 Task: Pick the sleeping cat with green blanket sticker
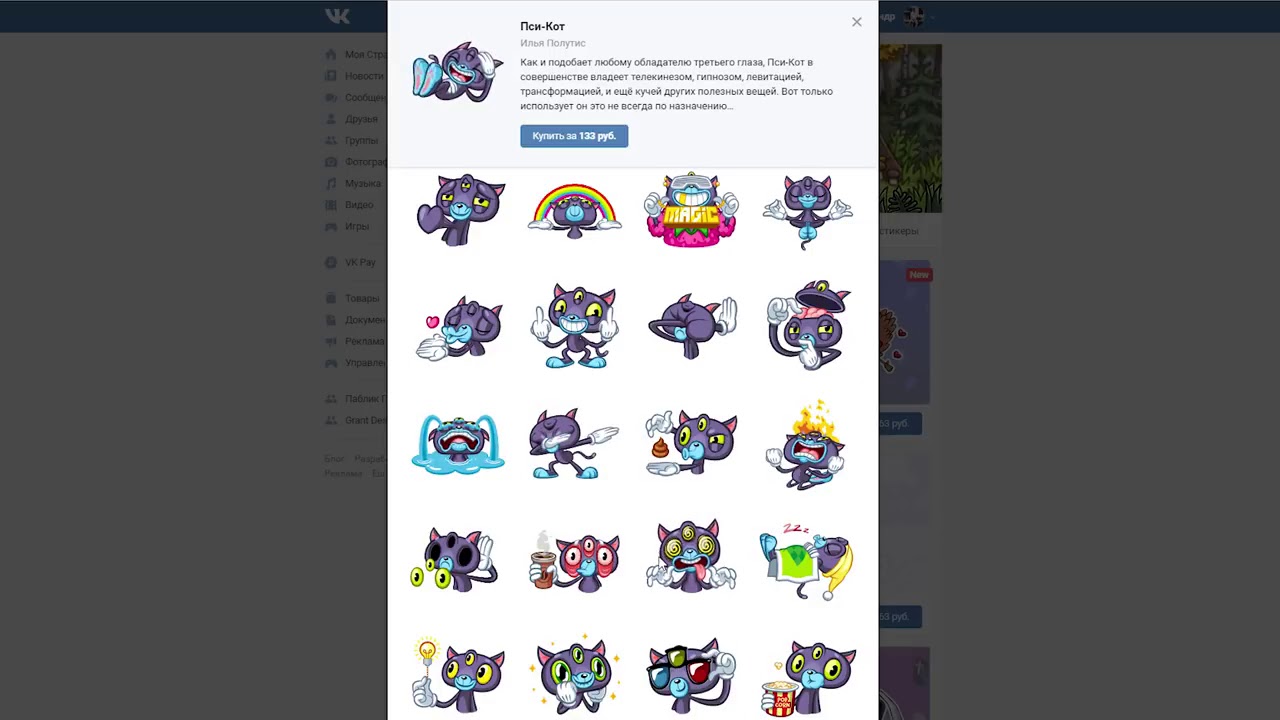807,561
